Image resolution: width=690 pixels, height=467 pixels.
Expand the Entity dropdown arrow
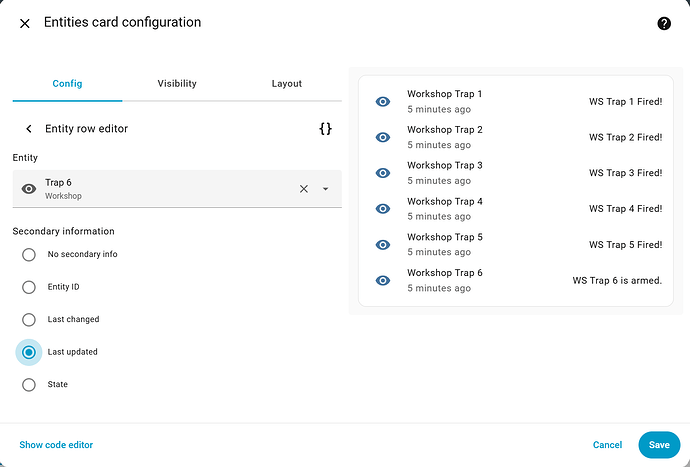tap(326, 189)
